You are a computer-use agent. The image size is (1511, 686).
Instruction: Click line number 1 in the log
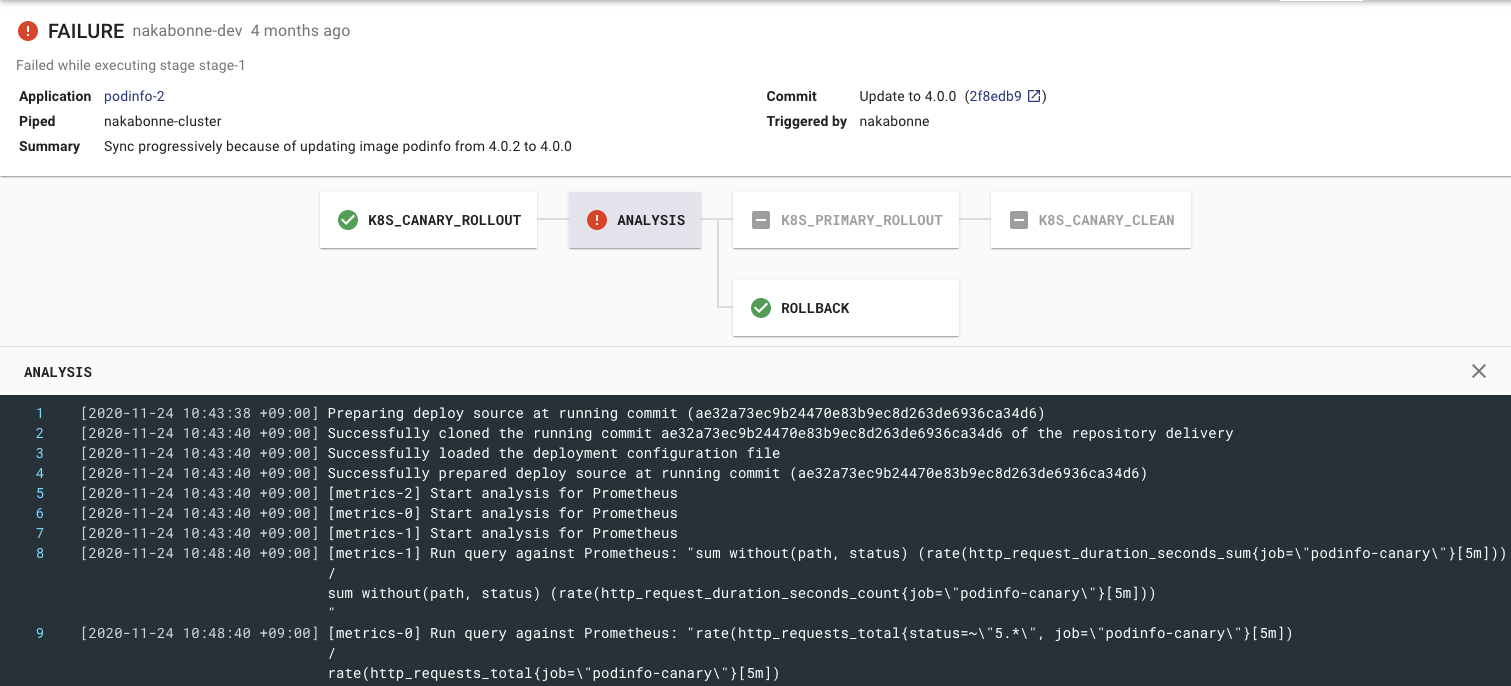[x=40, y=413]
